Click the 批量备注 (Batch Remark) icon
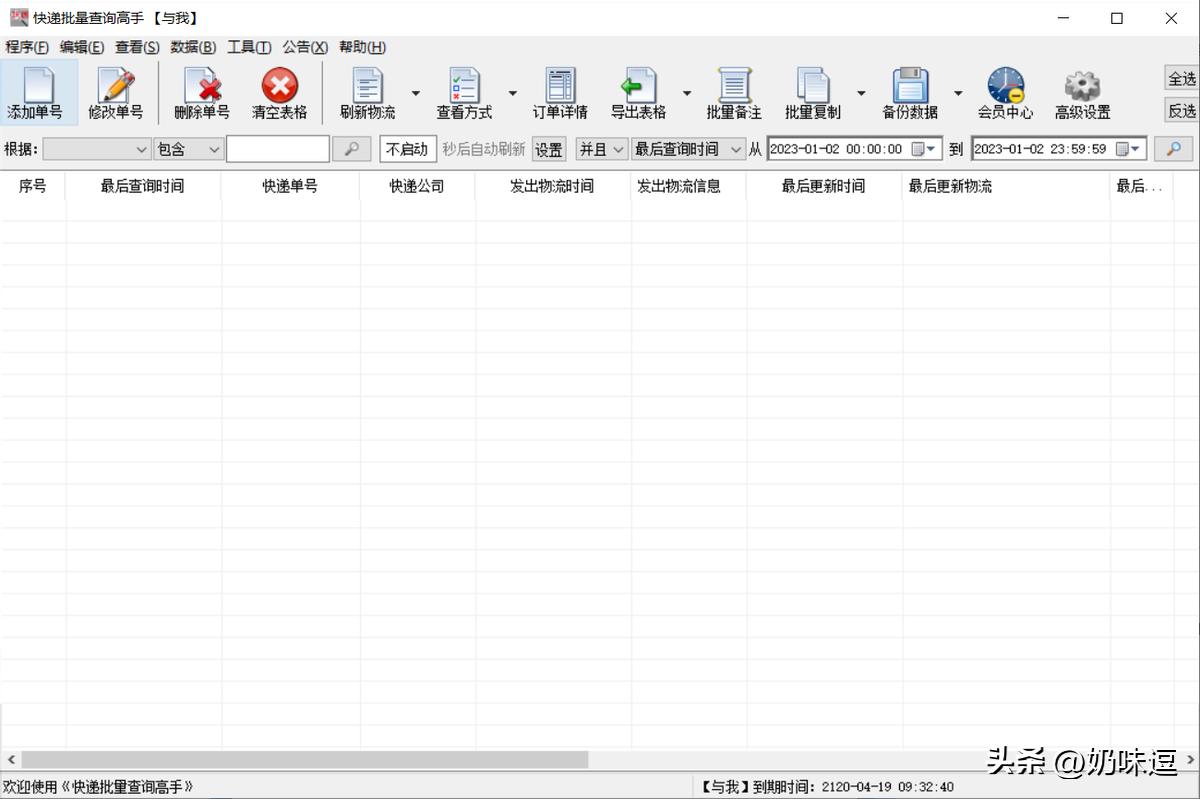The width and height of the screenshot is (1200, 799). tap(734, 91)
